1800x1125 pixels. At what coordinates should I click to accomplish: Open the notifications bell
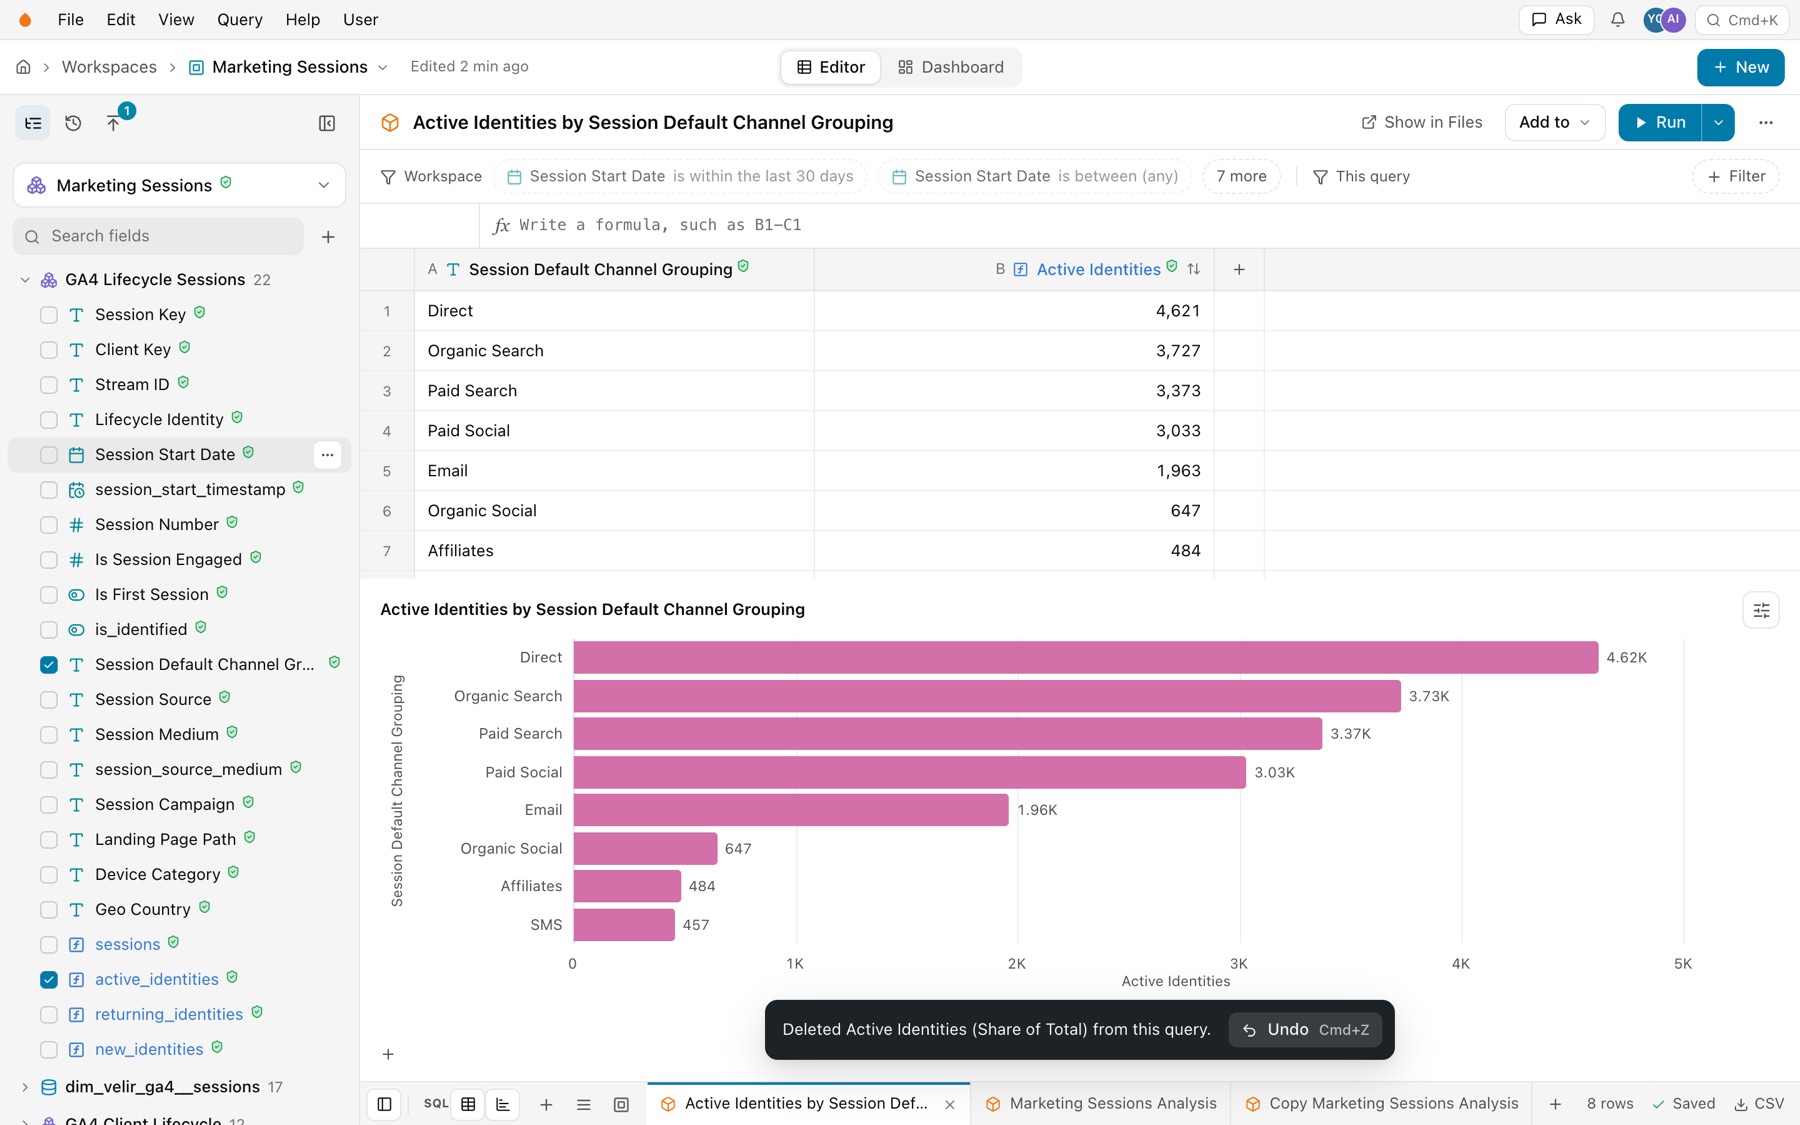point(1617,20)
